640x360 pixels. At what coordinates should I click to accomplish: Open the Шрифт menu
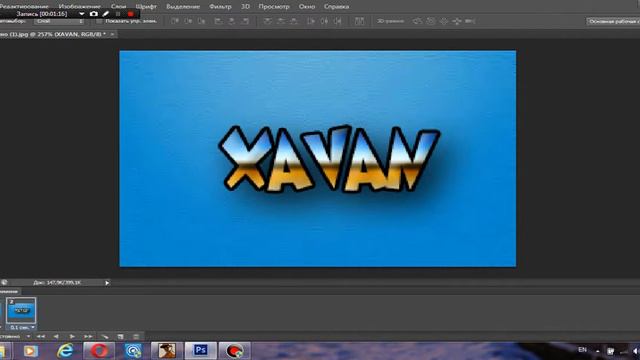point(146,6)
